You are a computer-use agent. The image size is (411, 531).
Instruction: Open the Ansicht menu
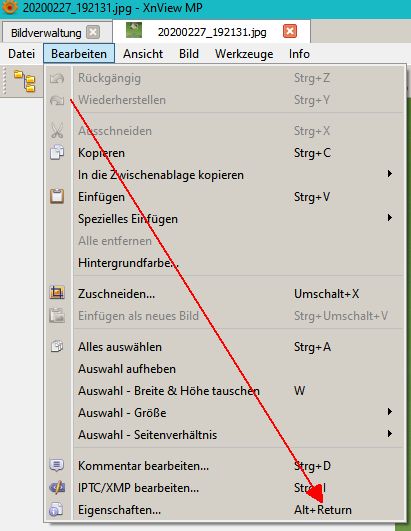point(143,54)
